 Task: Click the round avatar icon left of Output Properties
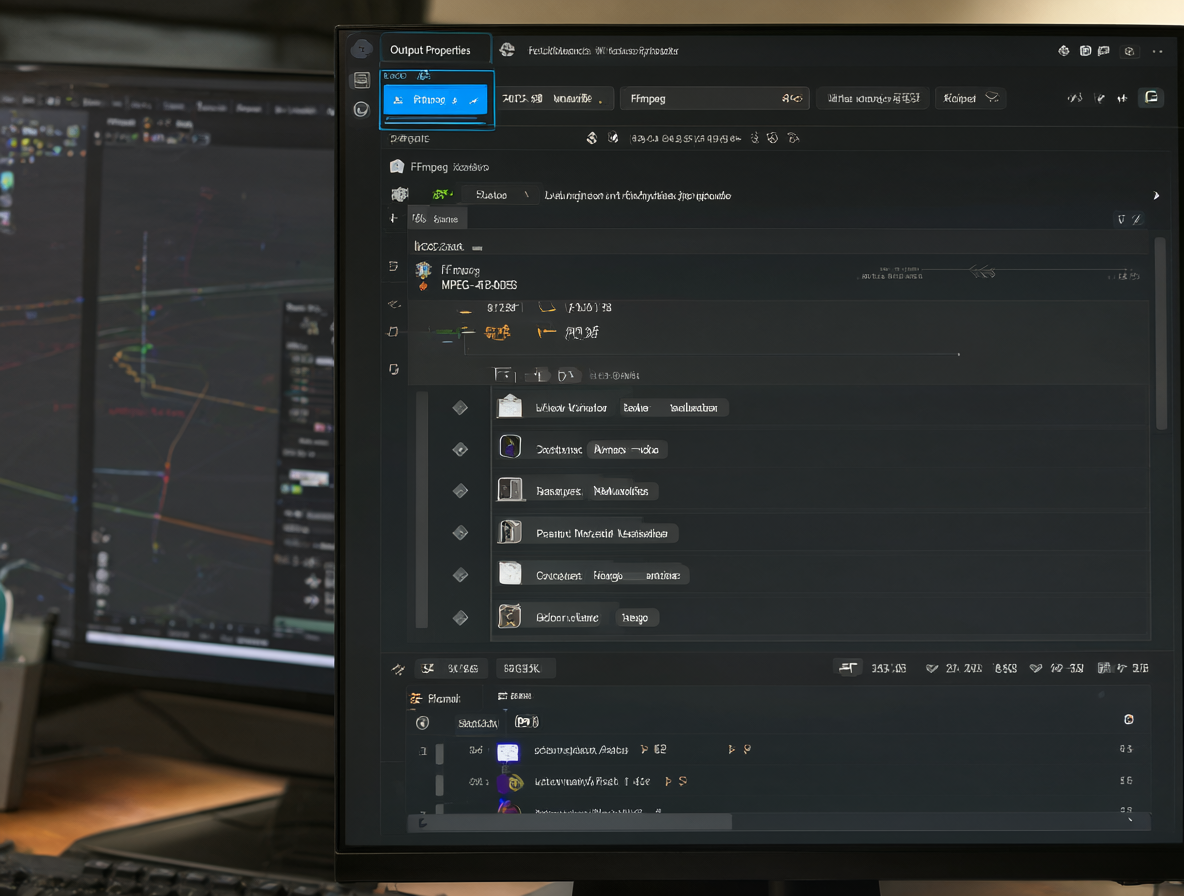click(362, 48)
